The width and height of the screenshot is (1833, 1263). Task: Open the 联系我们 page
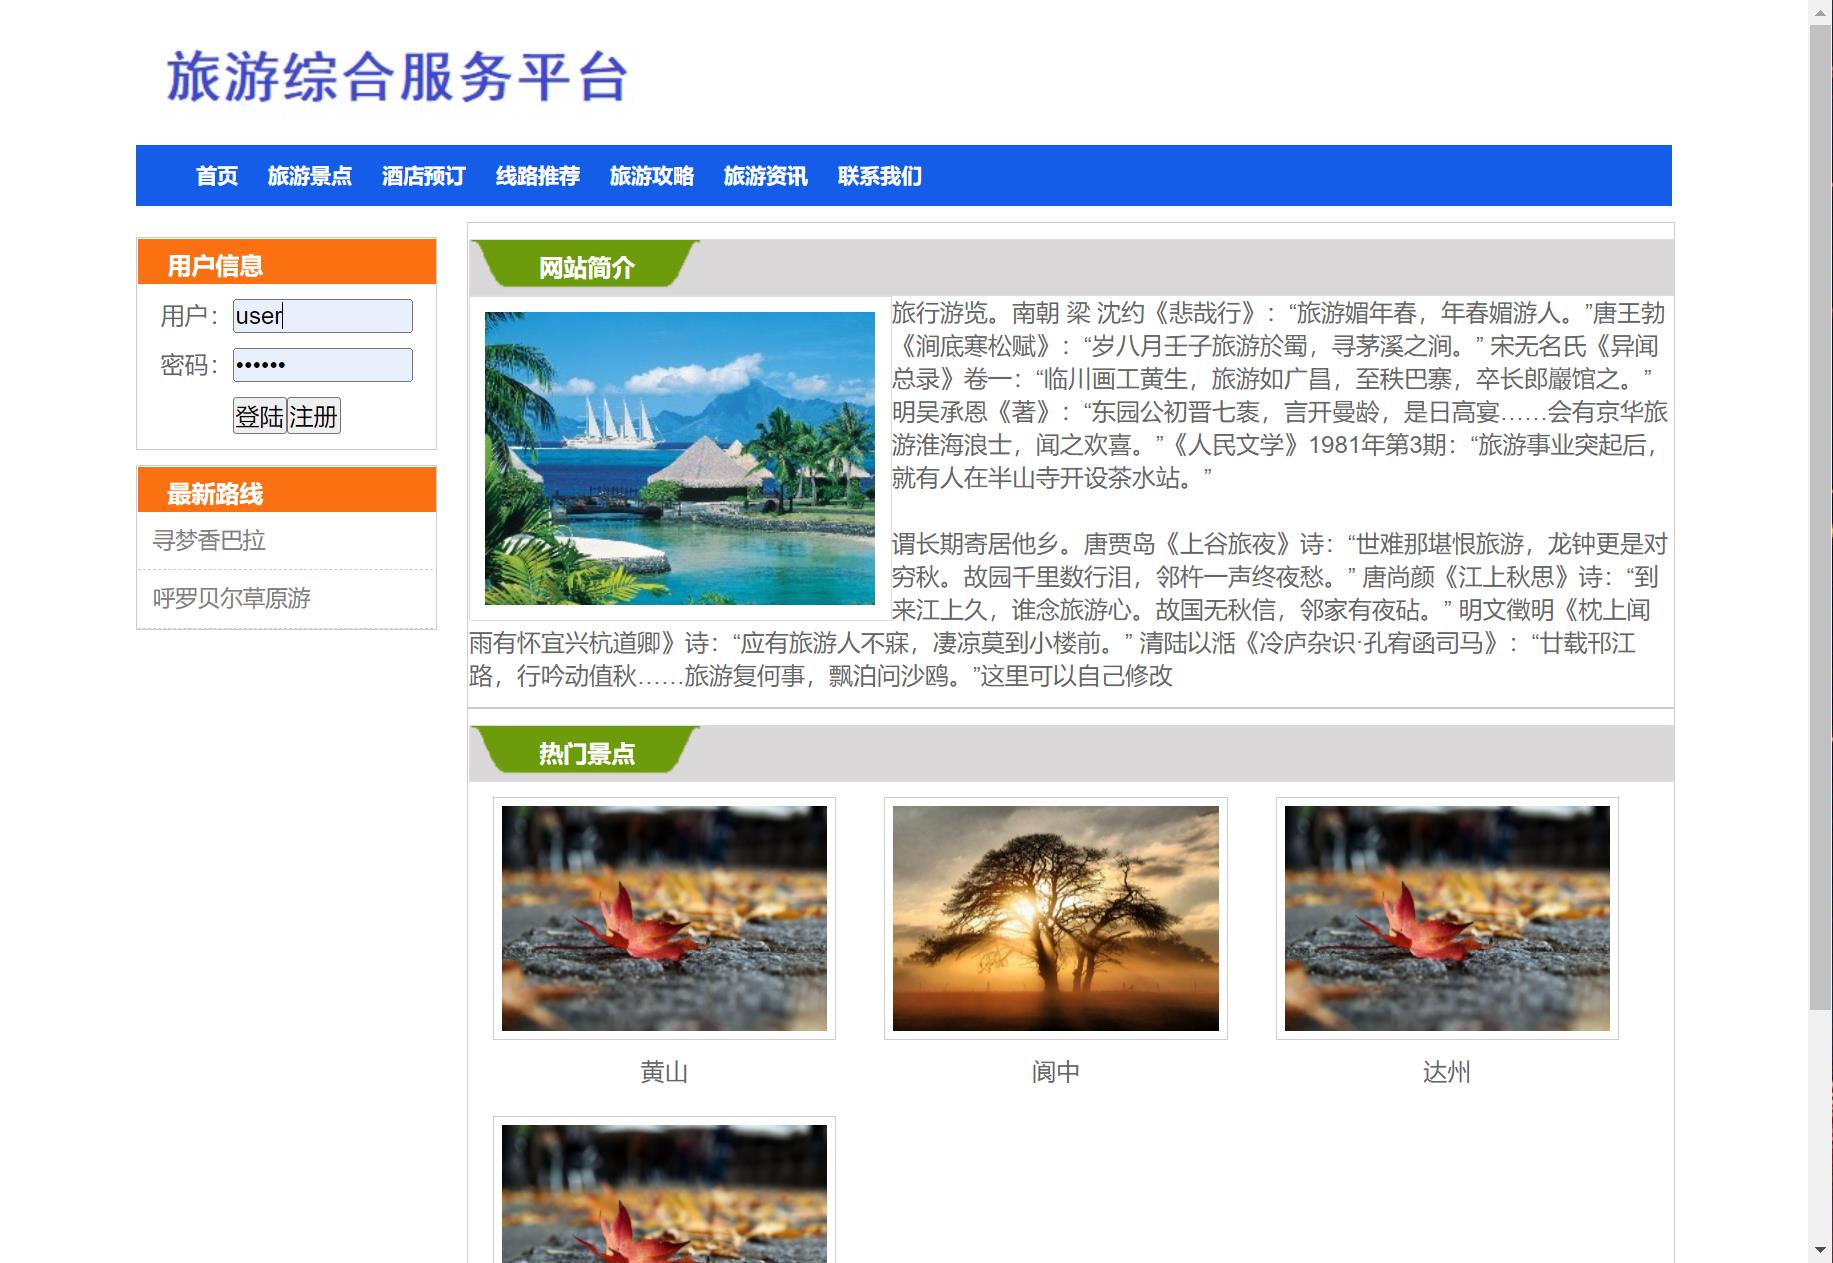coord(879,175)
